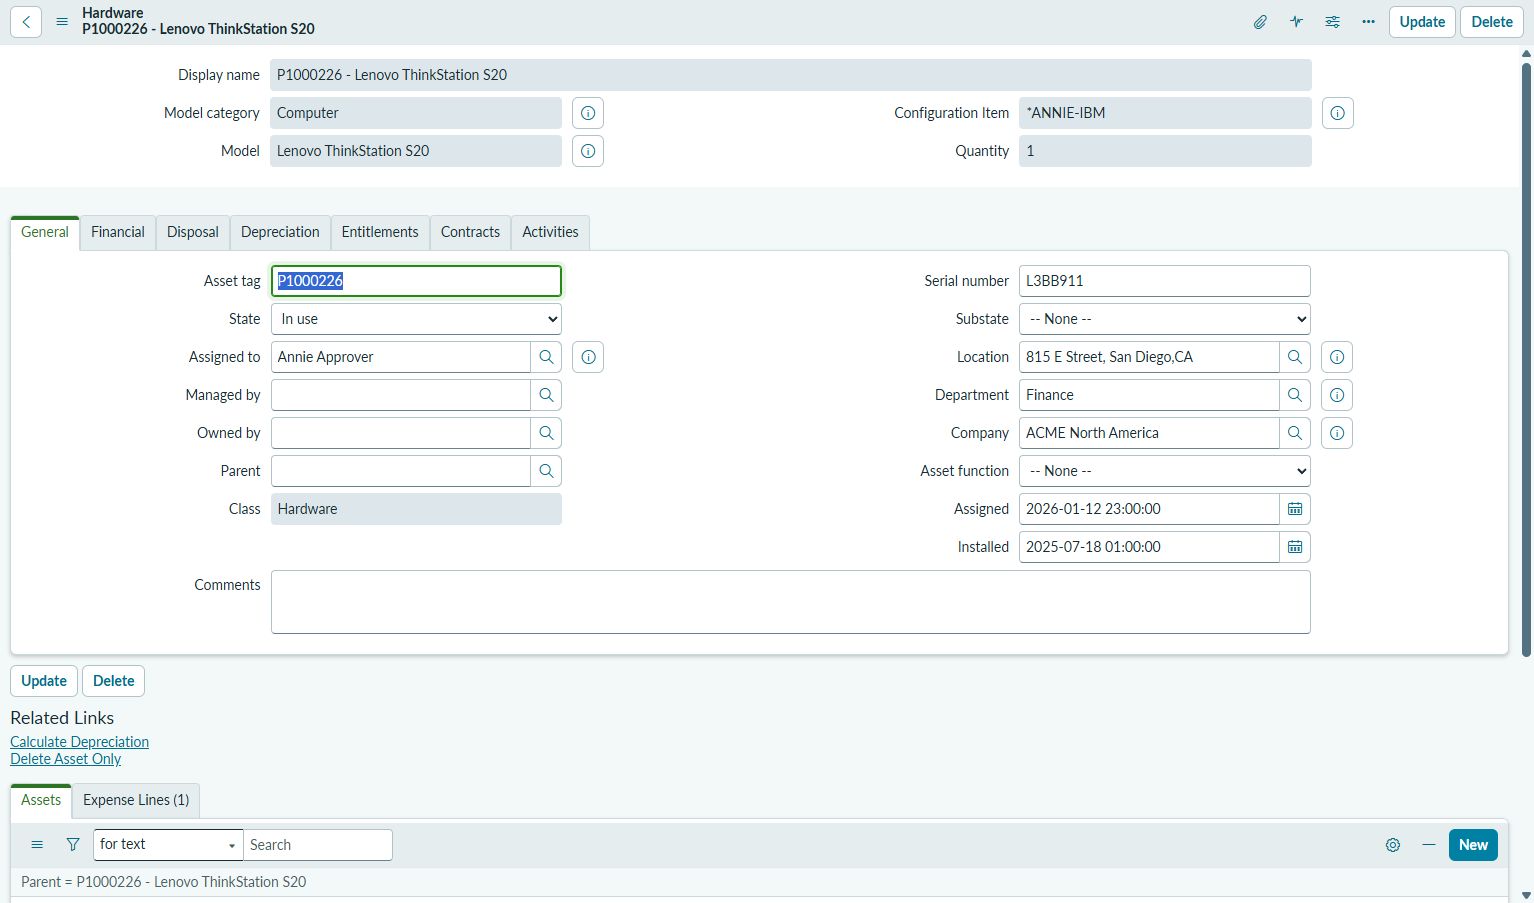Image resolution: width=1534 pixels, height=903 pixels.
Task: Open the form context menu hamburger icon
Action: point(62,22)
